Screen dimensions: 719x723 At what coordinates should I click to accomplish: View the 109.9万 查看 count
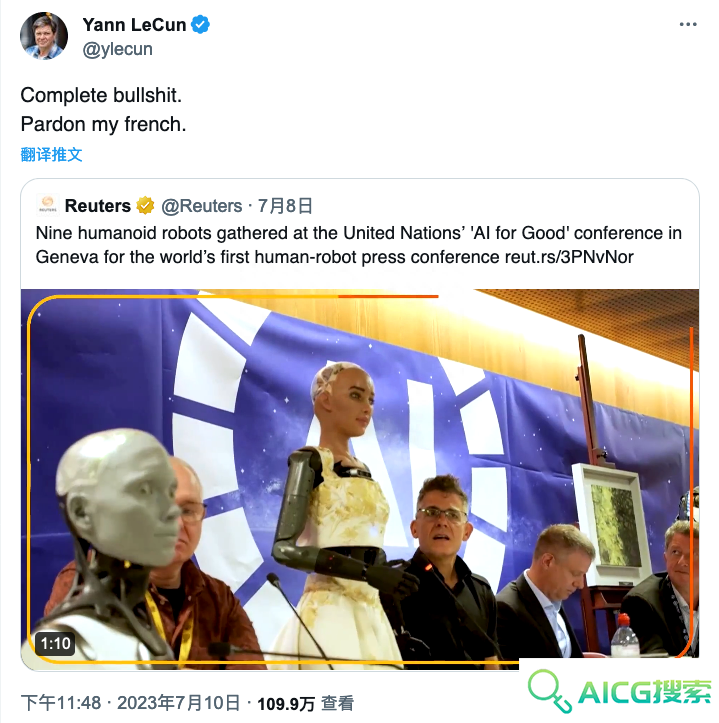pyautogui.click(x=305, y=704)
